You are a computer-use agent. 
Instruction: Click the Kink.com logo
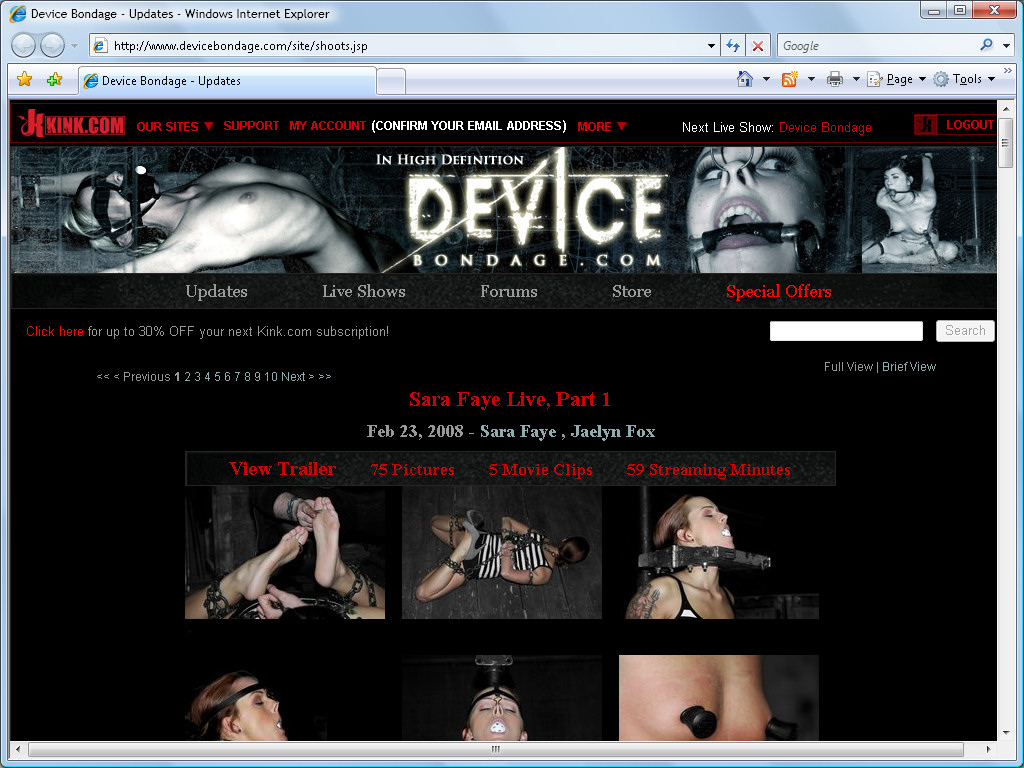(x=72, y=124)
